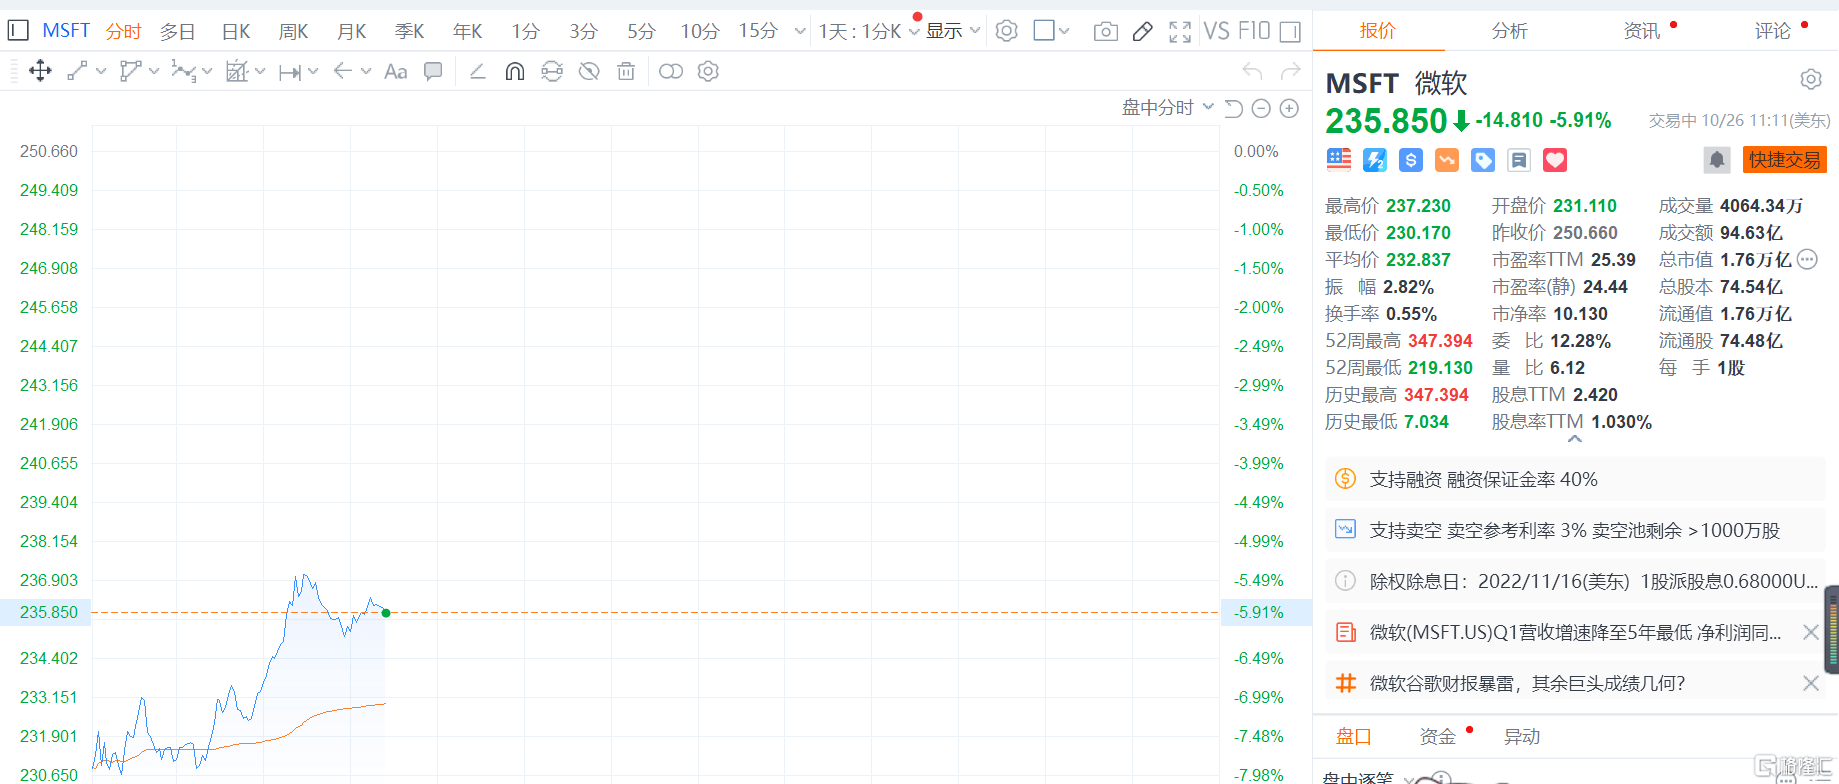Click the 快捷交易 quick trade button
This screenshot has width=1839, height=784.
(1785, 160)
